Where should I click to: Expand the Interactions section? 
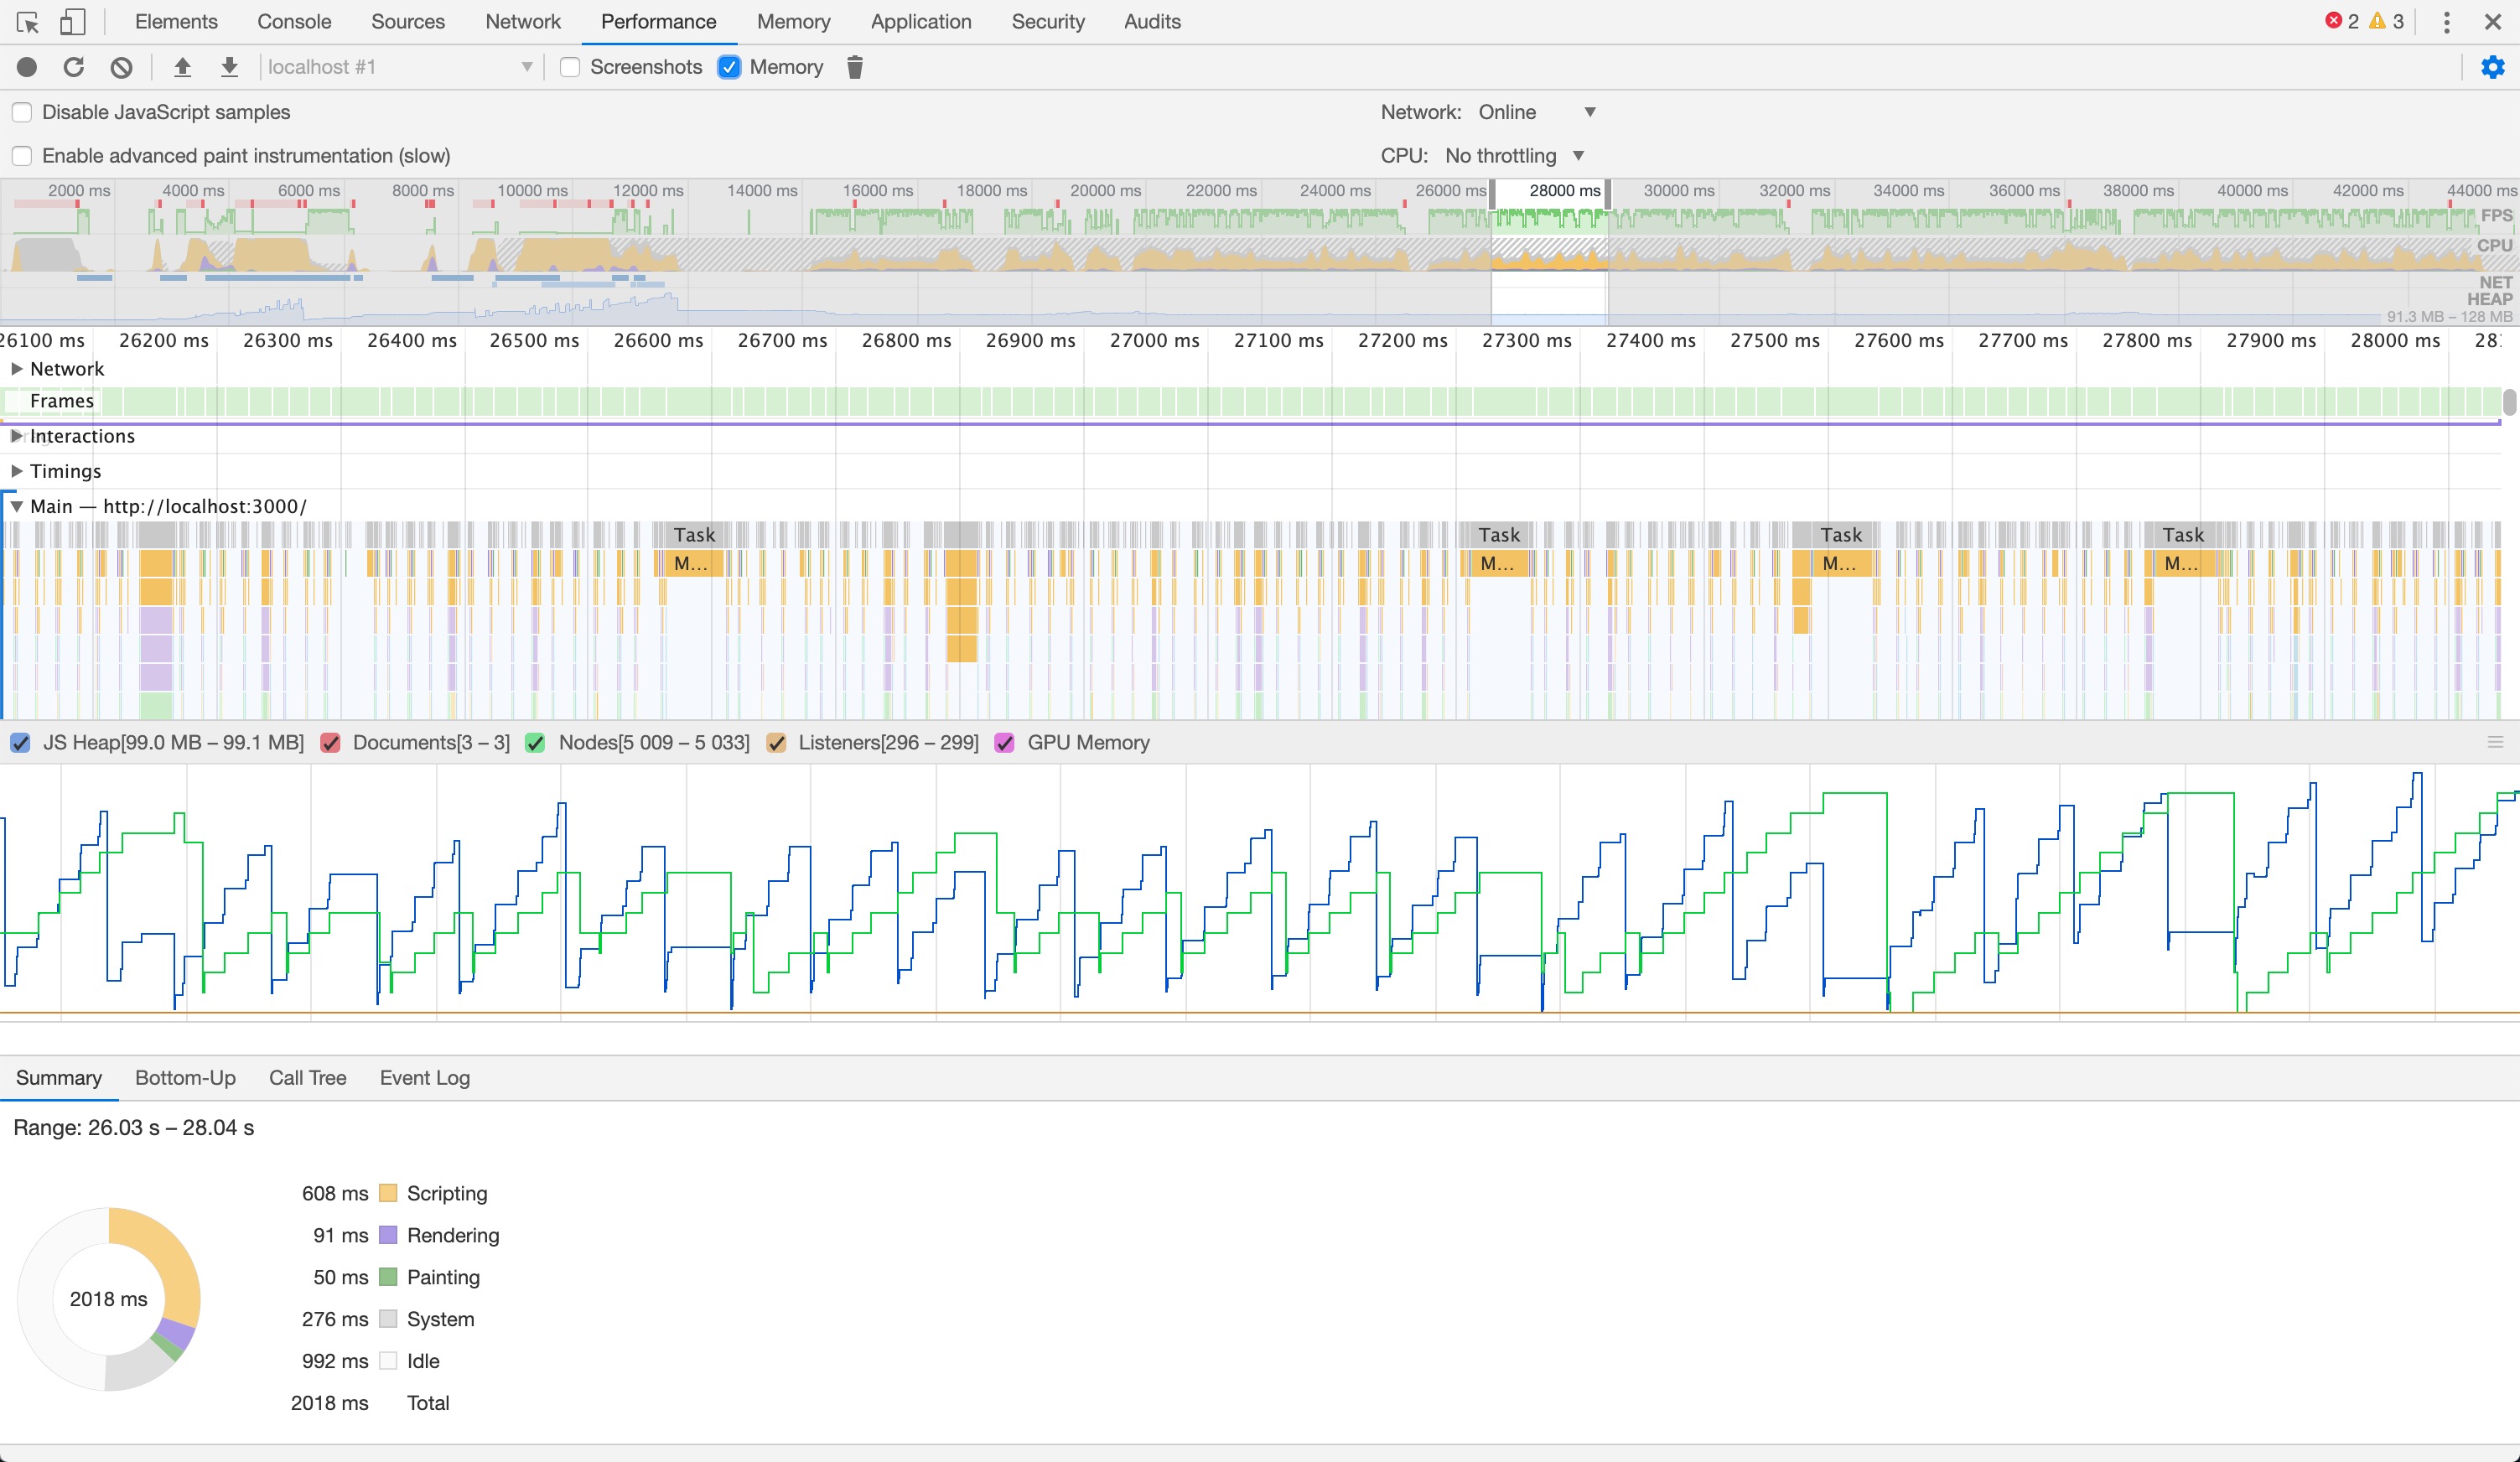pyautogui.click(x=16, y=435)
